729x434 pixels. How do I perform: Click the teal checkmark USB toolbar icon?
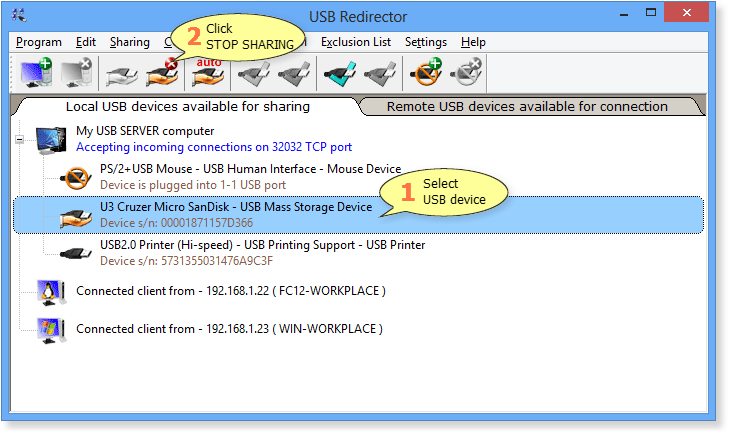(x=340, y=74)
